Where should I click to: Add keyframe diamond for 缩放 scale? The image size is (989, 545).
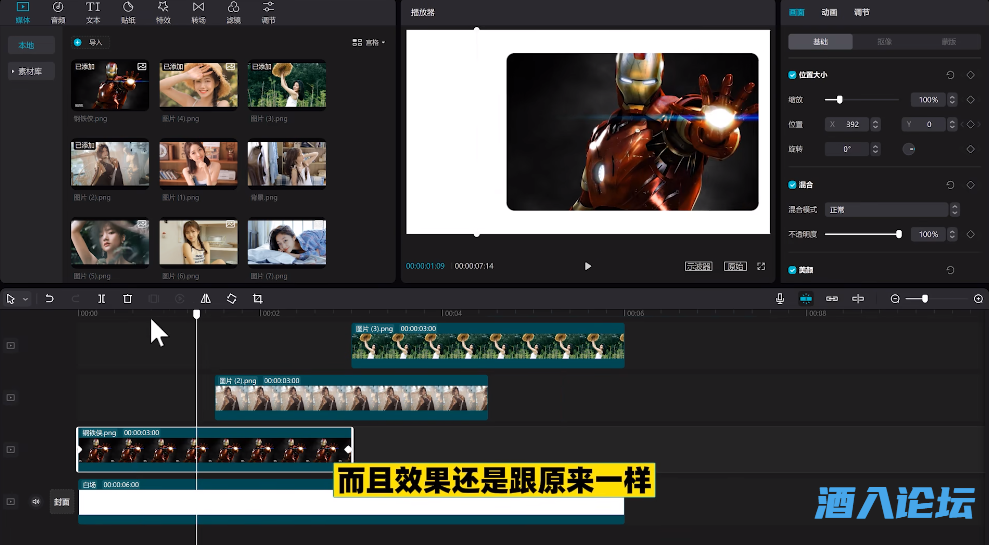pyautogui.click(x=969, y=100)
